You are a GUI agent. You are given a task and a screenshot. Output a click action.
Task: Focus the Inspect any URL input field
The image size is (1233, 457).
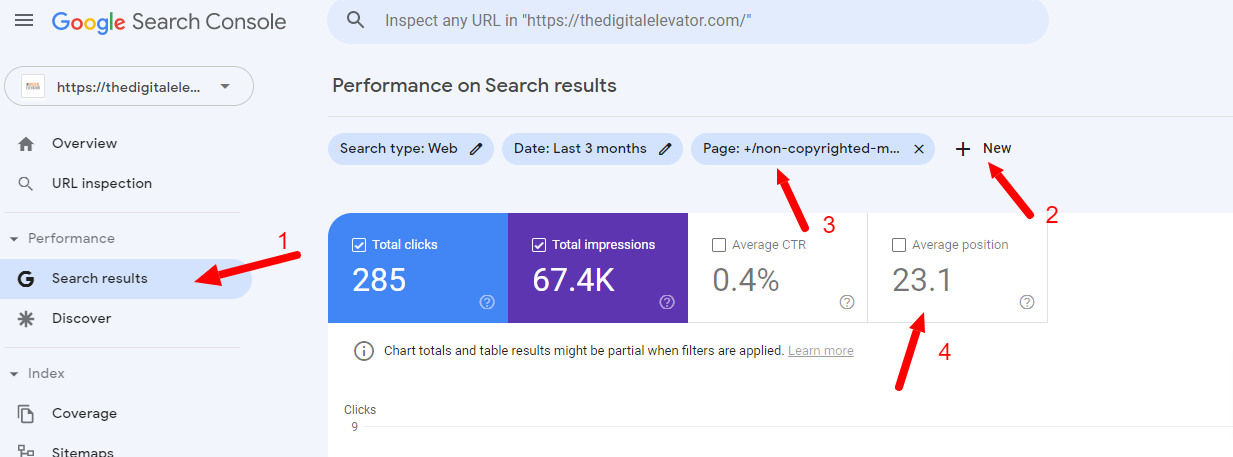pyautogui.click(x=688, y=20)
